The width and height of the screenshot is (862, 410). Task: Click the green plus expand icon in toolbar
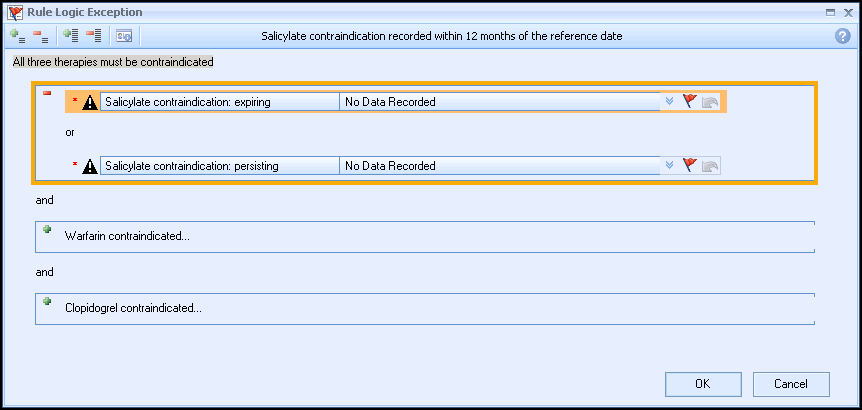17,36
